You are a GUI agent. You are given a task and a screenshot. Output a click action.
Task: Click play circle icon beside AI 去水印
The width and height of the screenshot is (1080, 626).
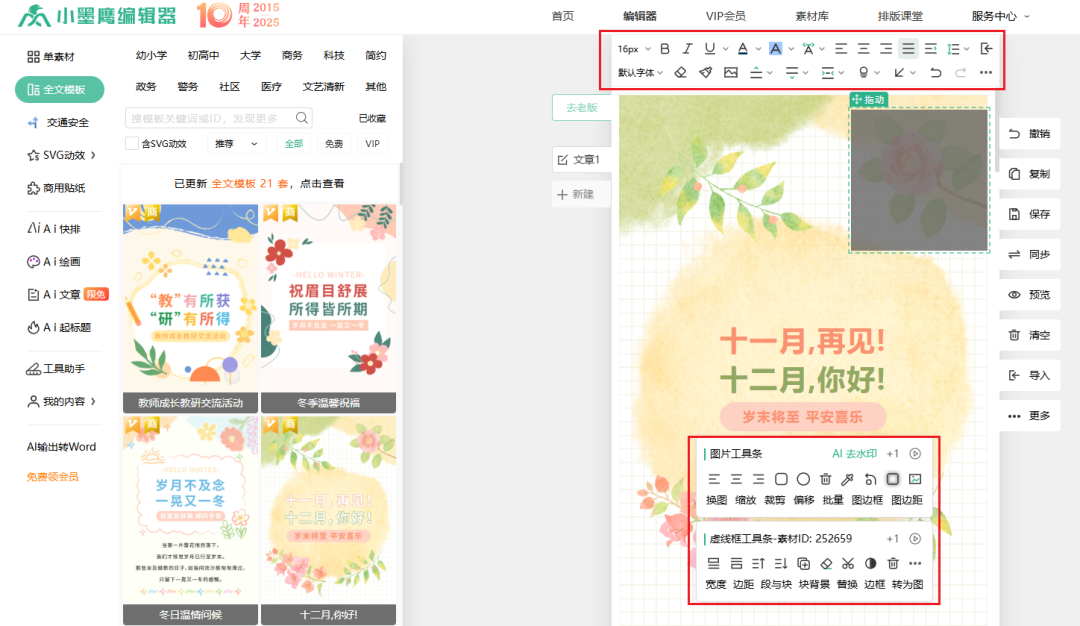tap(915, 454)
